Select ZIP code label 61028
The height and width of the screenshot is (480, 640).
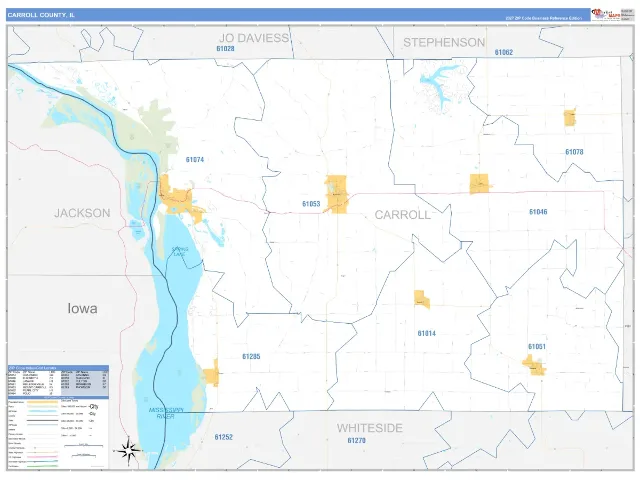point(225,49)
